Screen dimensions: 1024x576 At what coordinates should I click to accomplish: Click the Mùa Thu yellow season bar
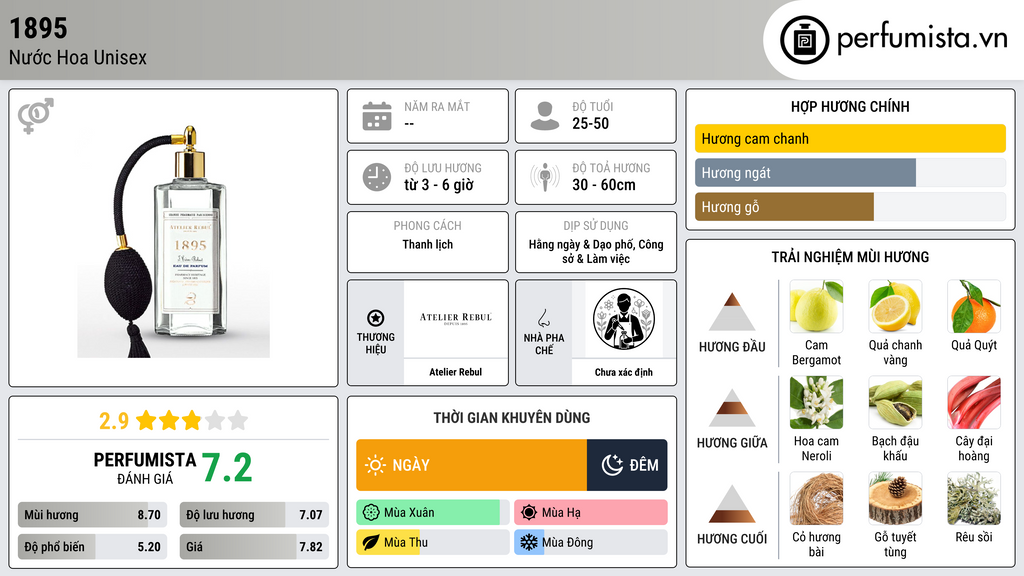pos(388,543)
